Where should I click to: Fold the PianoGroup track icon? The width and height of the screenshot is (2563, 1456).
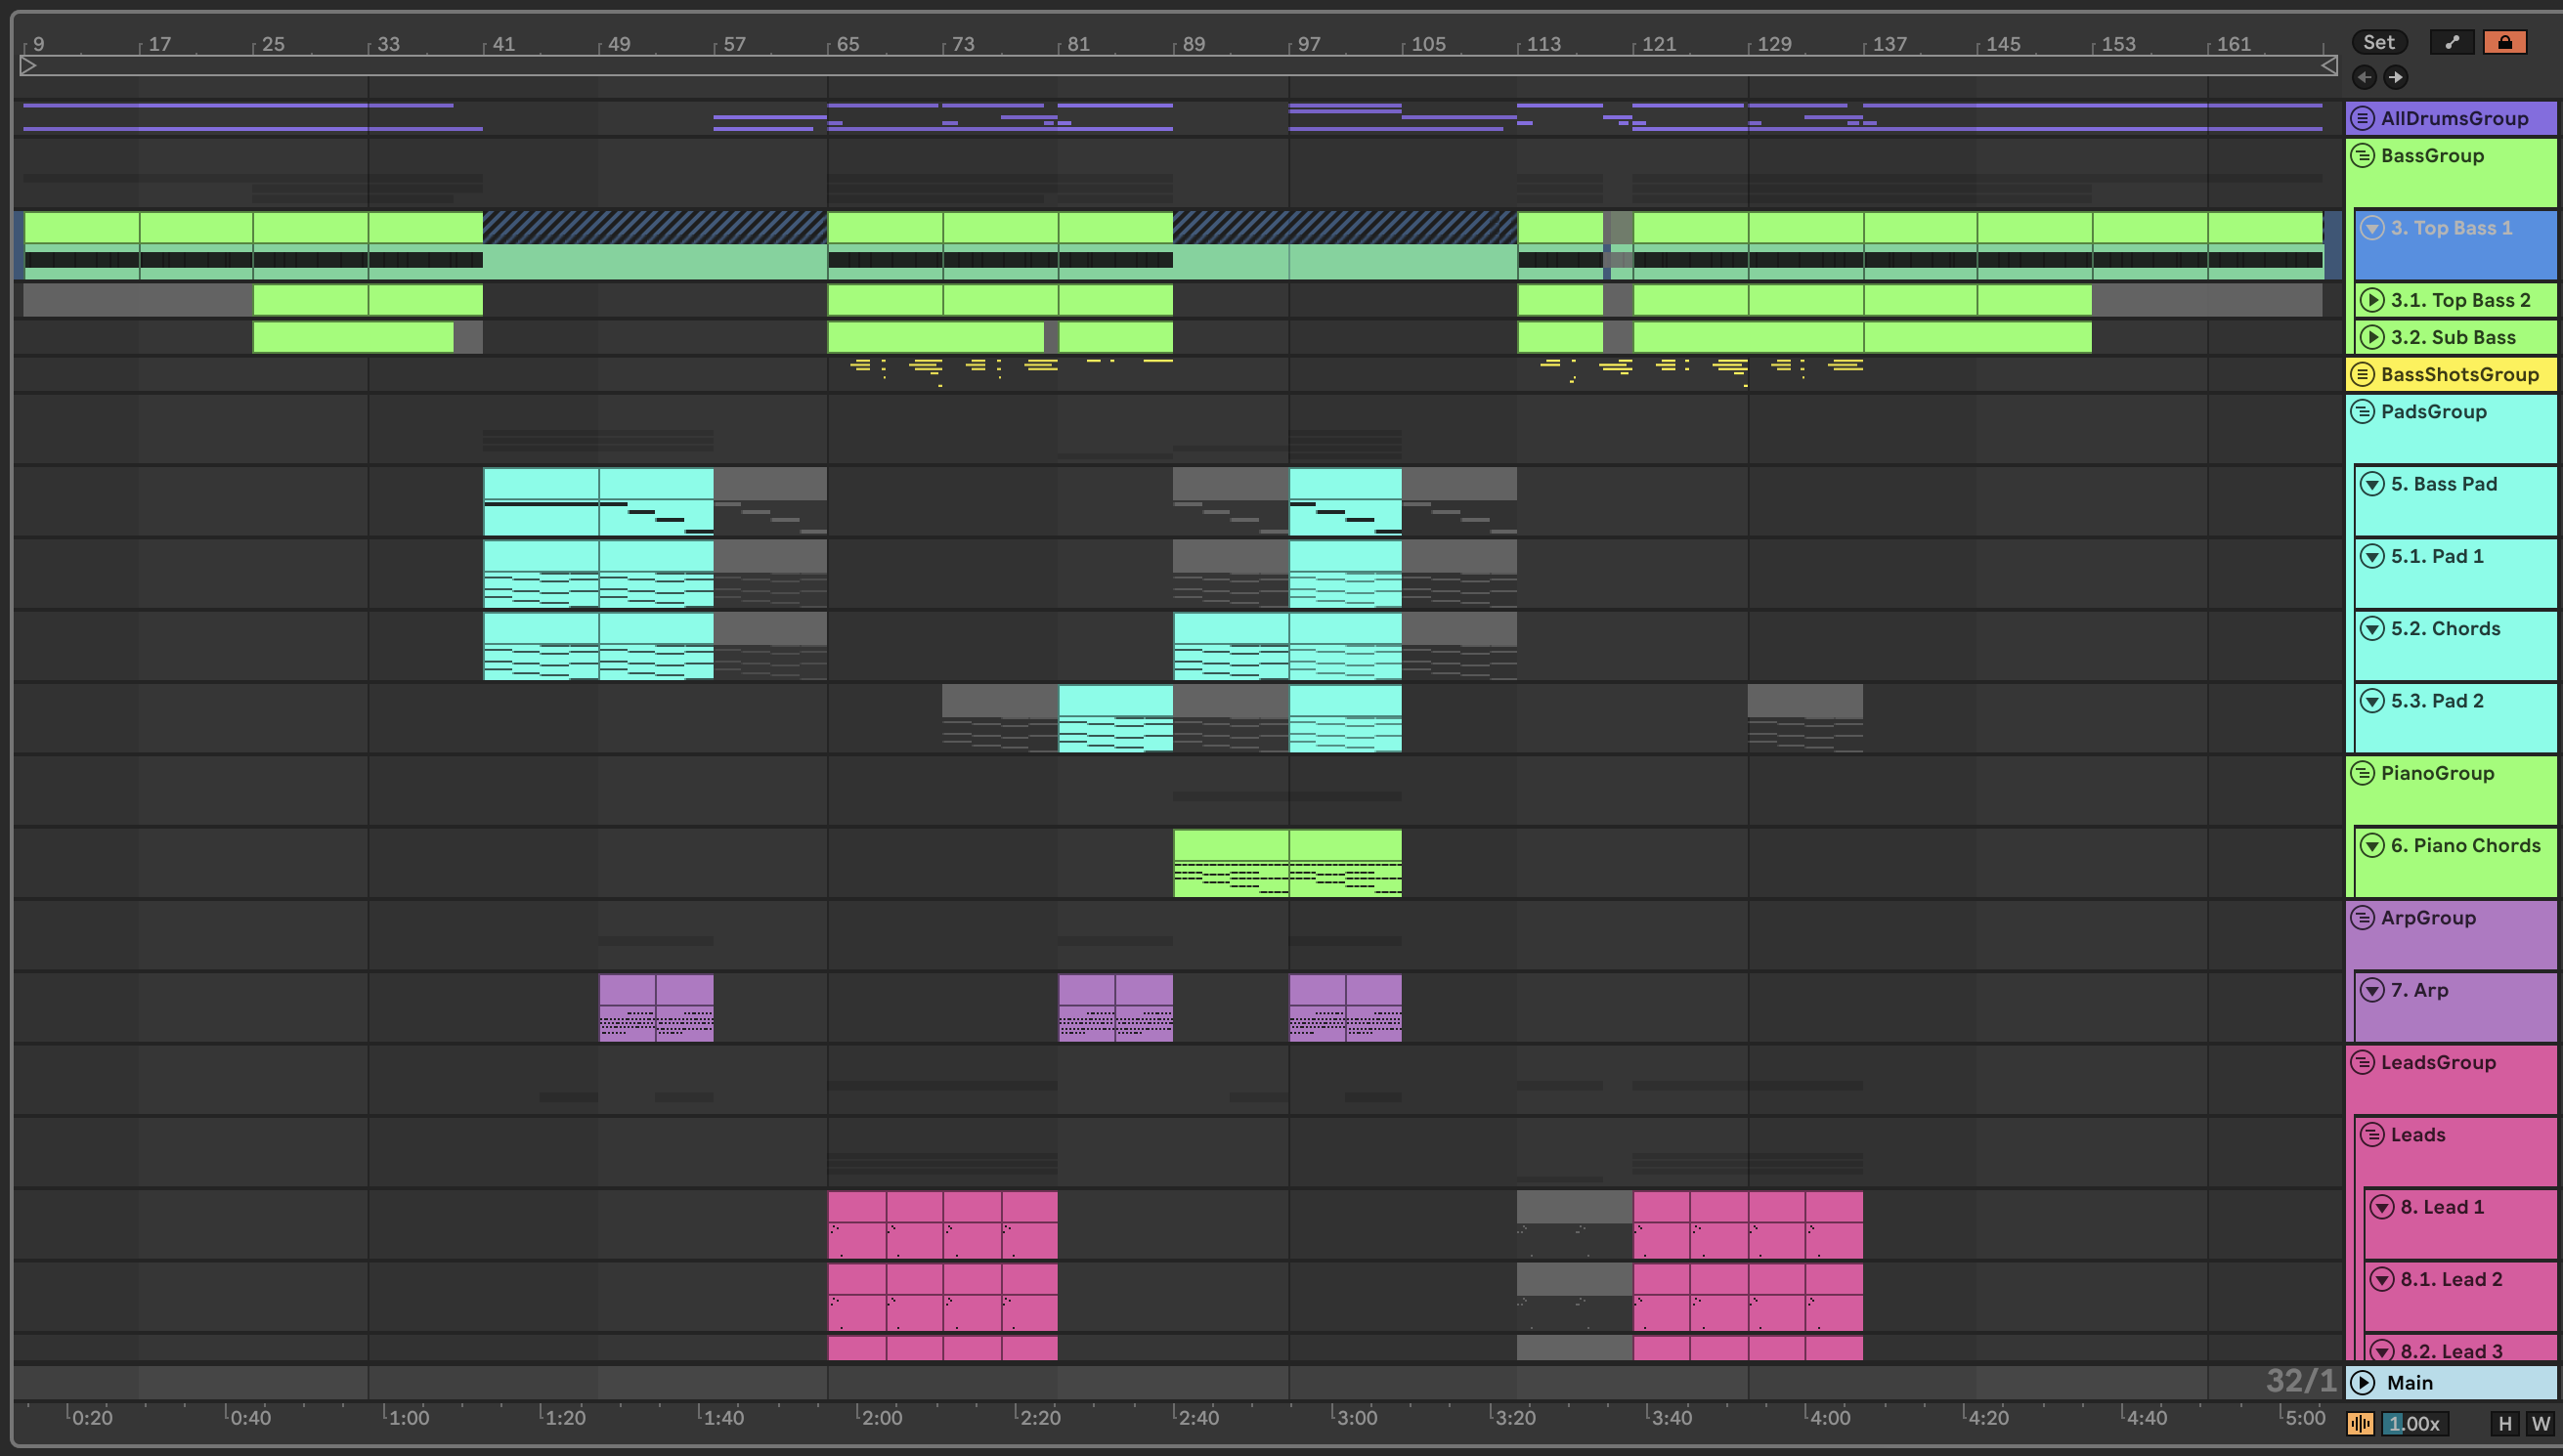2362,773
